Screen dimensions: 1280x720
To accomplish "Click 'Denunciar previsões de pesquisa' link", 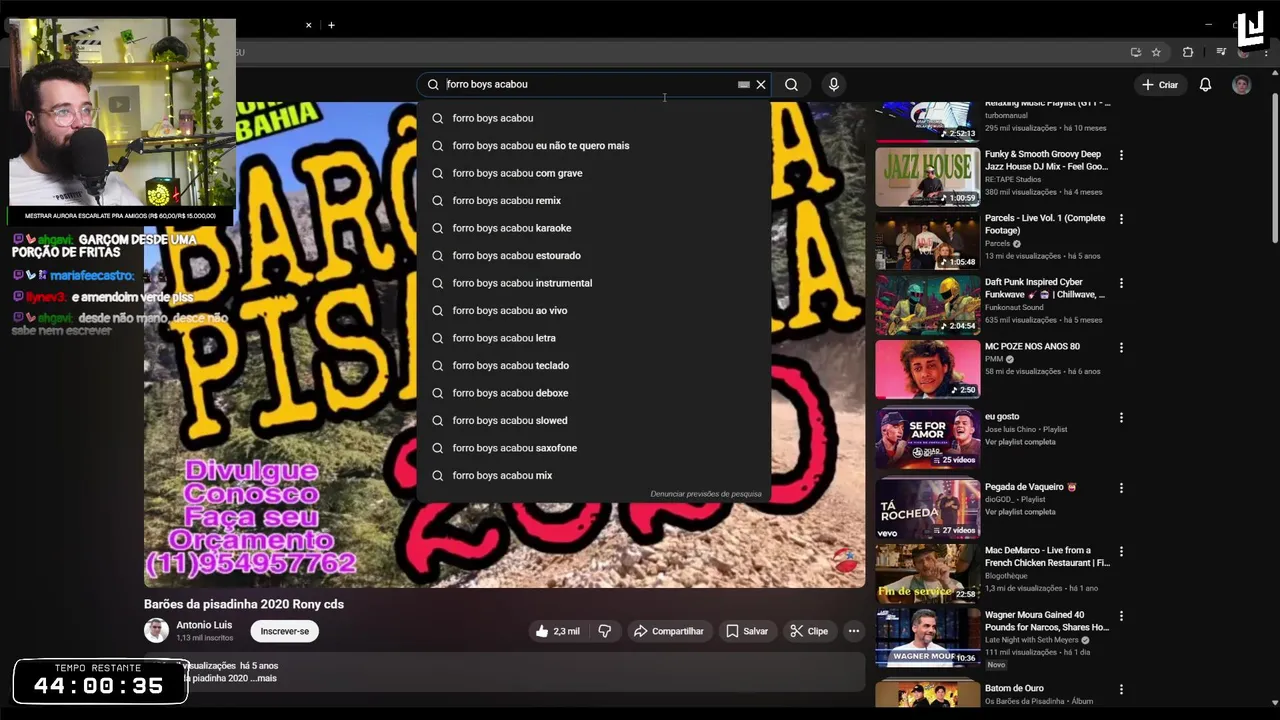I will coord(706,494).
